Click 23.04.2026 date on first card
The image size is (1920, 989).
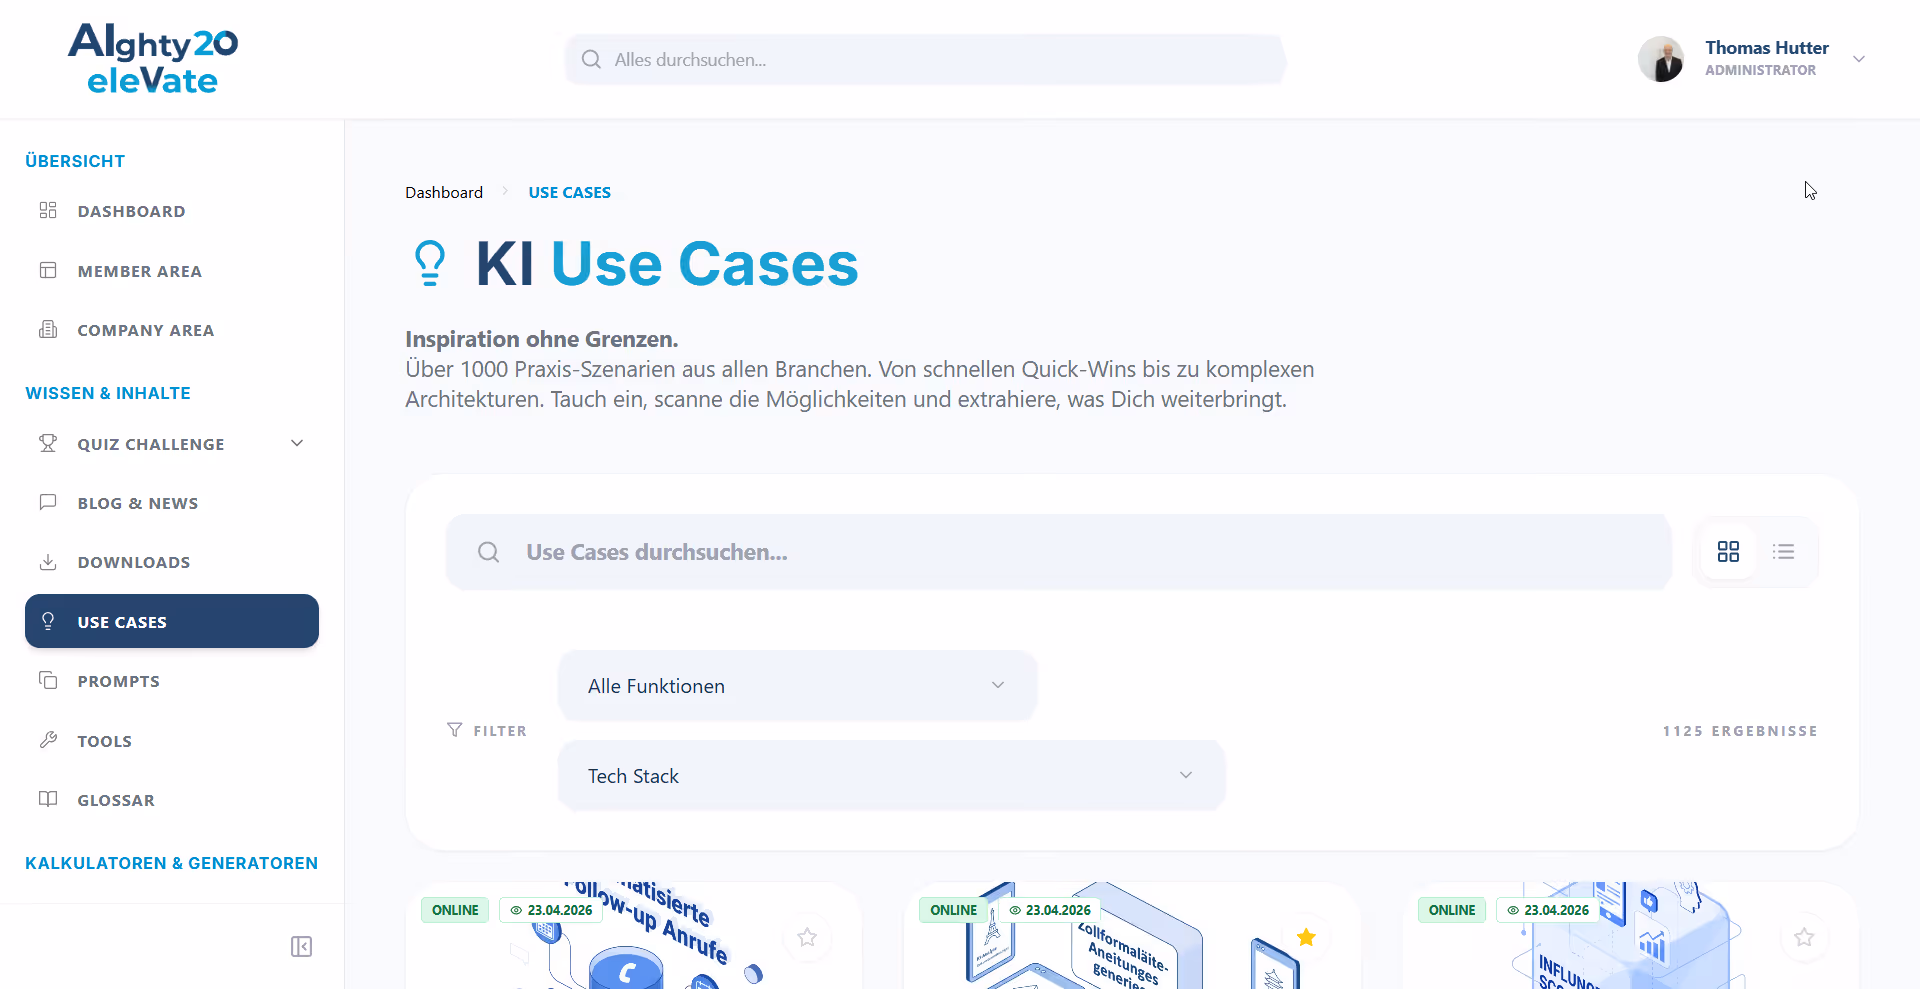[551, 910]
